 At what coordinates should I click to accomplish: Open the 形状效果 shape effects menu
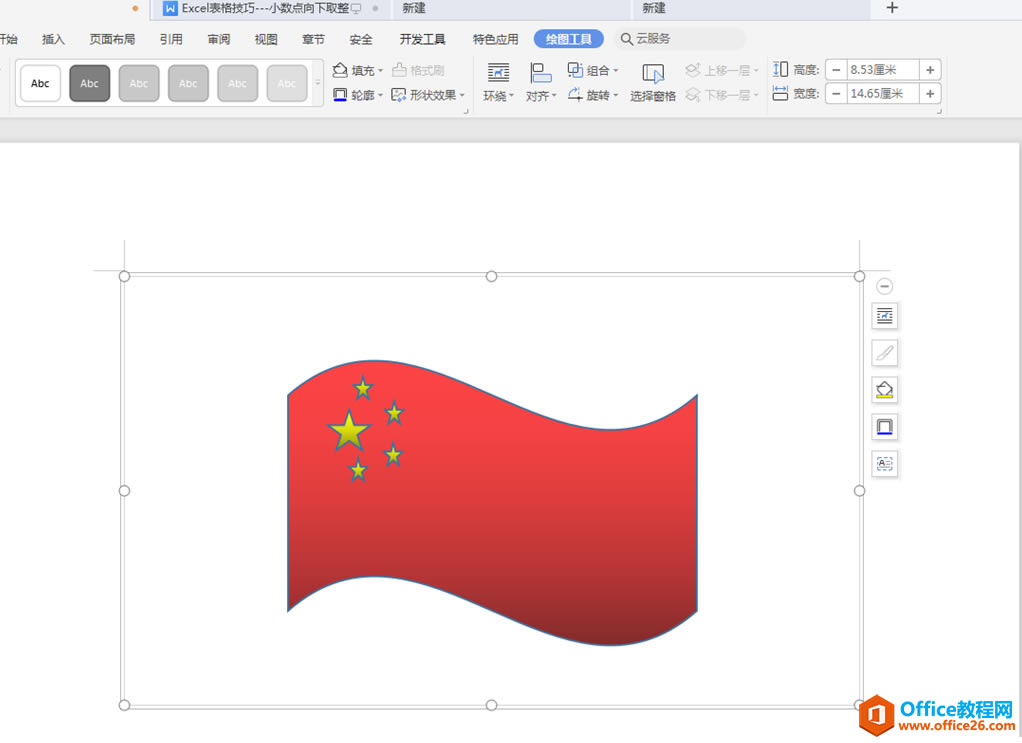click(428, 95)
